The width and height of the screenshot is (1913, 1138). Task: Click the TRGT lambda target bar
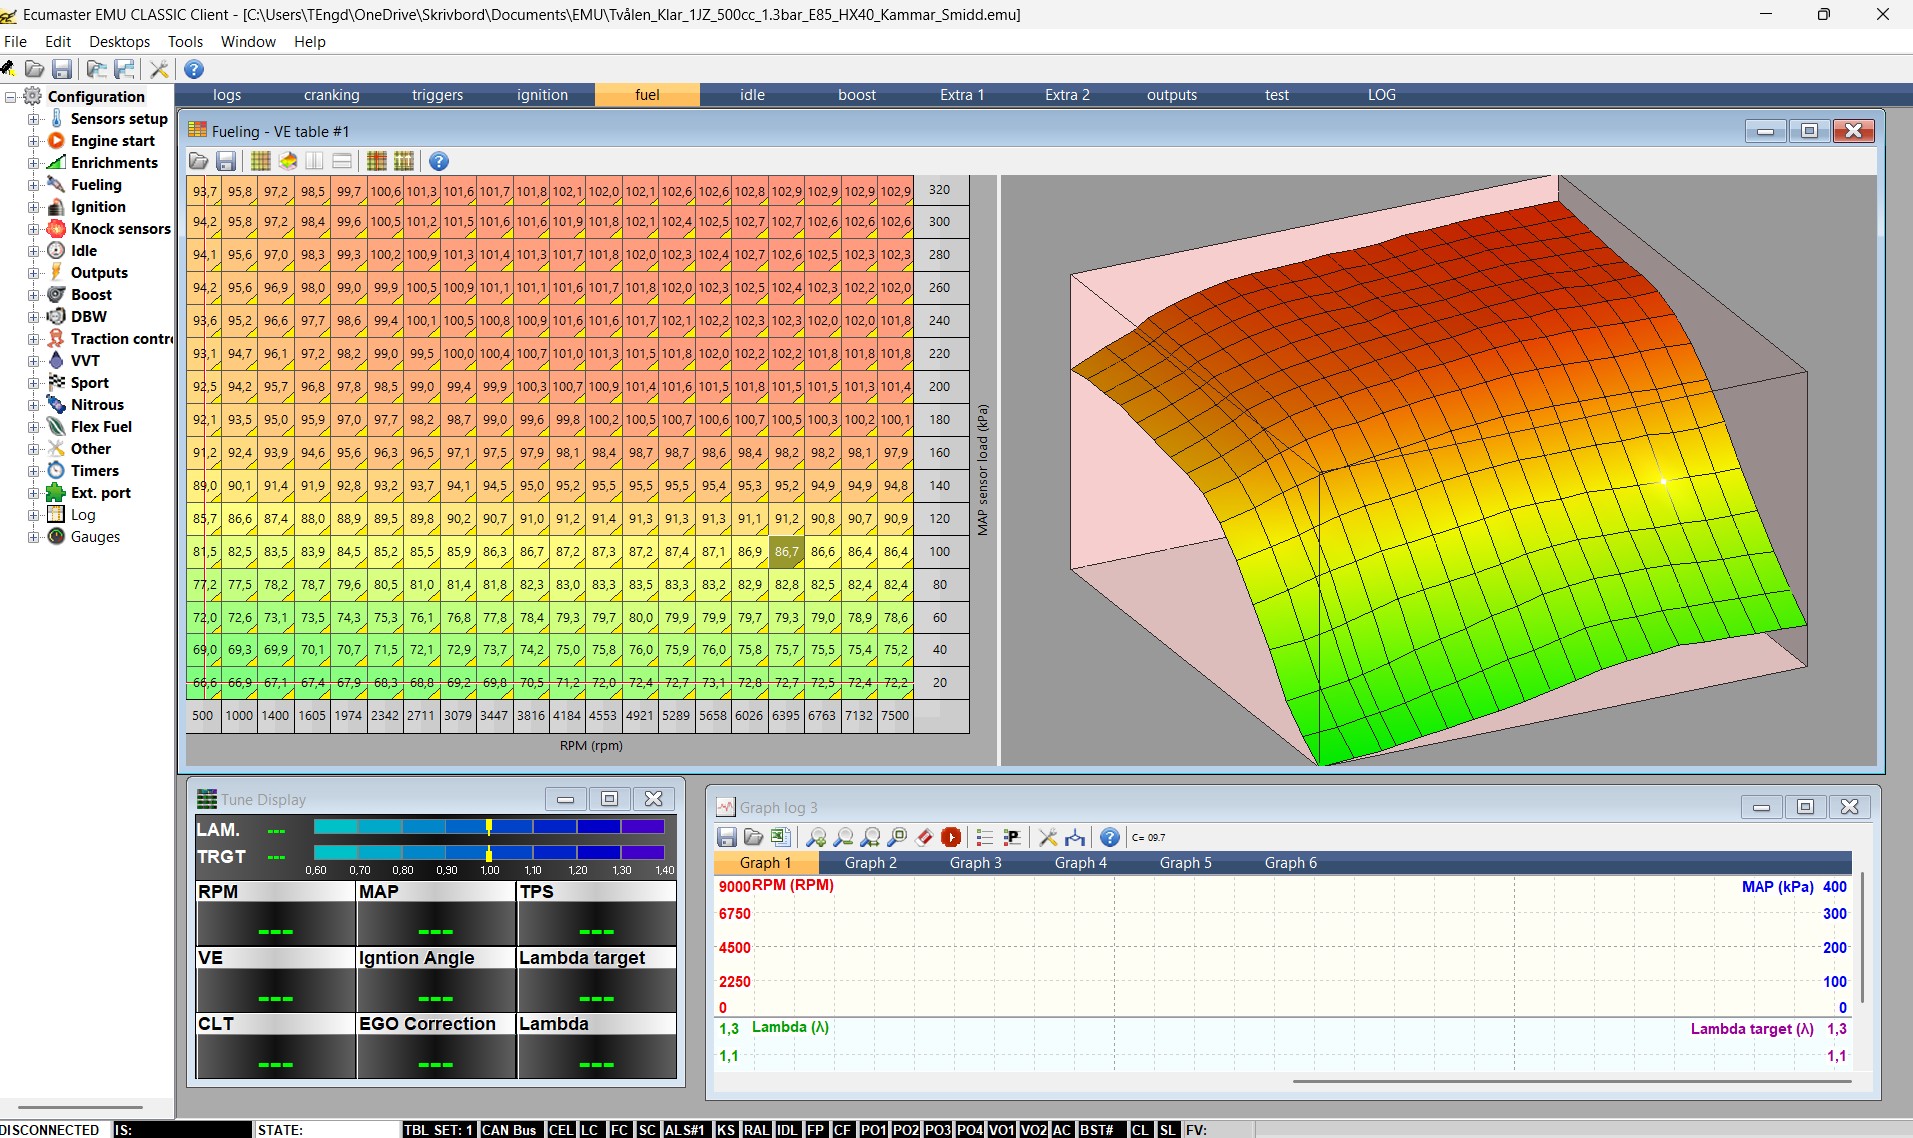click(x=489, y=853)
